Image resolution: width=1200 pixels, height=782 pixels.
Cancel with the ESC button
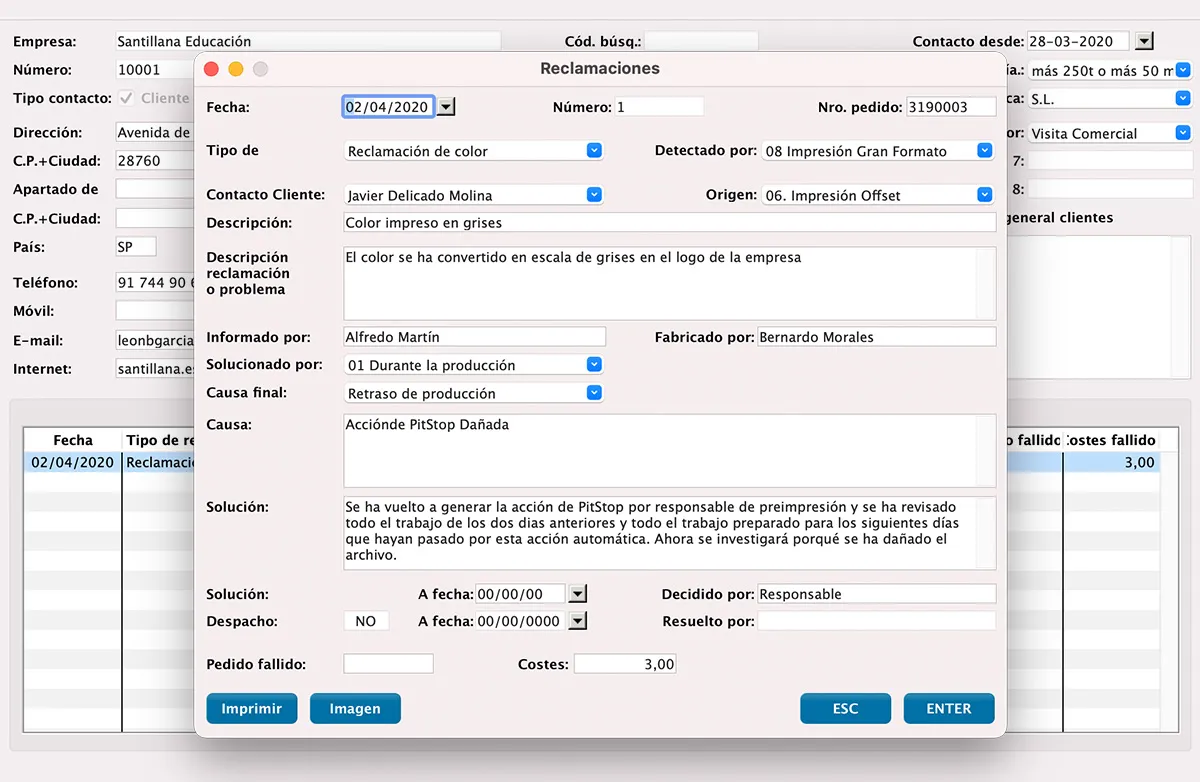coord(845,709)
